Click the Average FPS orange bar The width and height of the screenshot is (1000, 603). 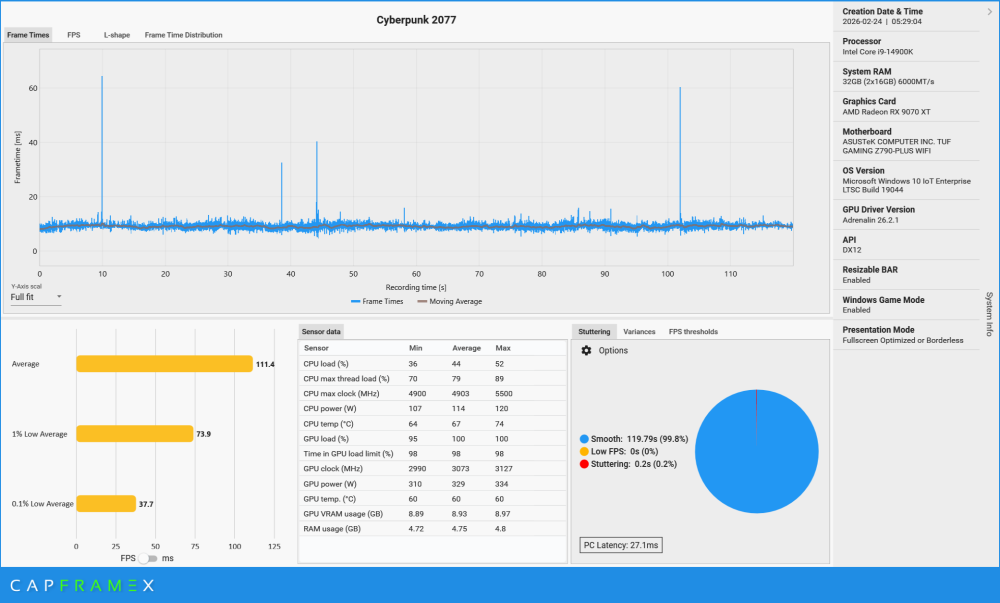pyautogui.click(x=164, y=364)
